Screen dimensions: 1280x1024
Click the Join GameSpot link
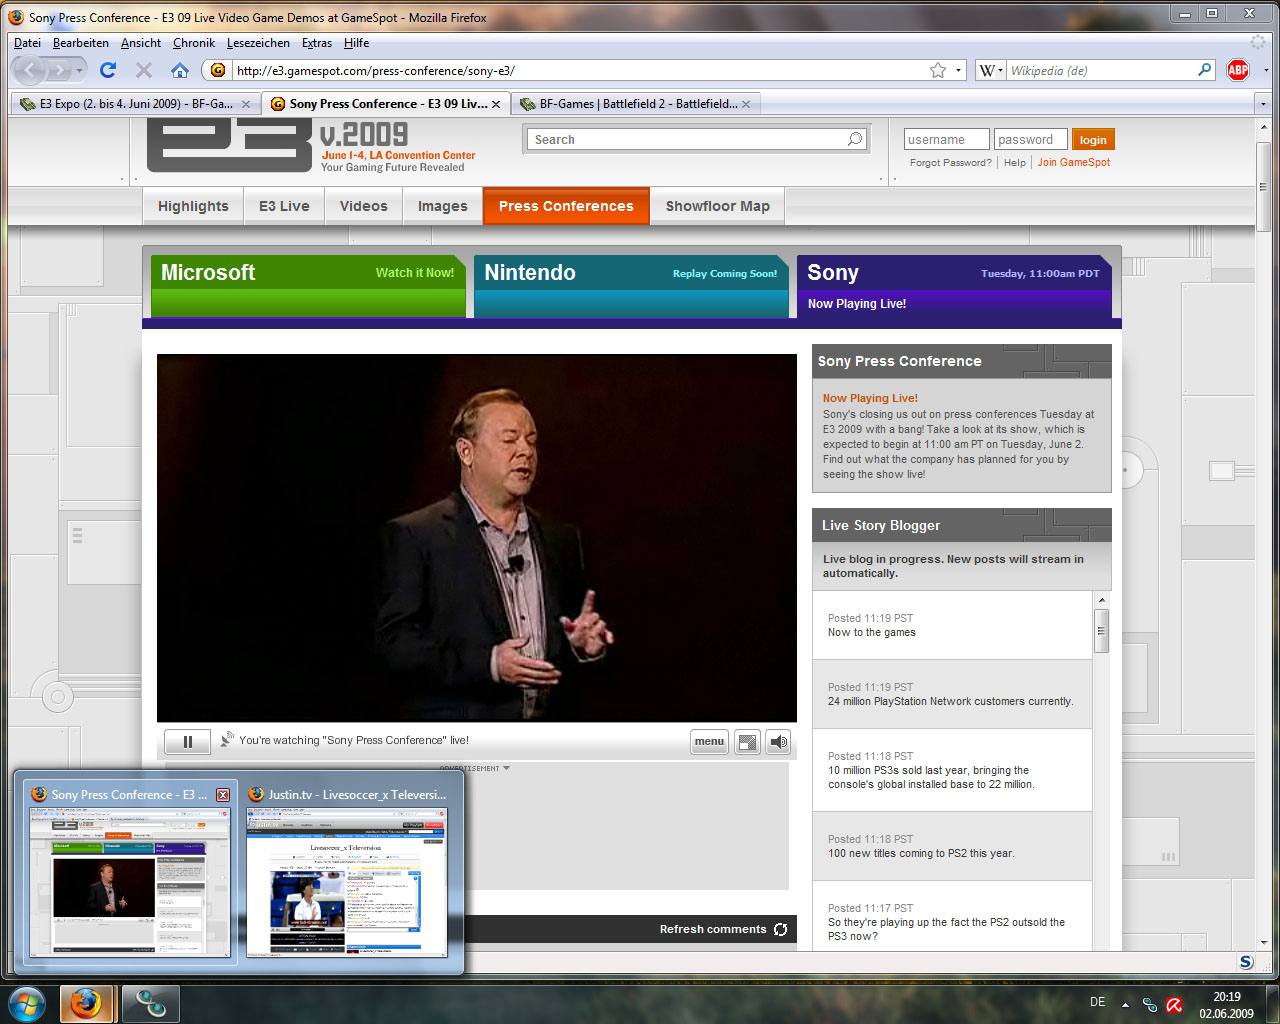[x=1073, y=162]
